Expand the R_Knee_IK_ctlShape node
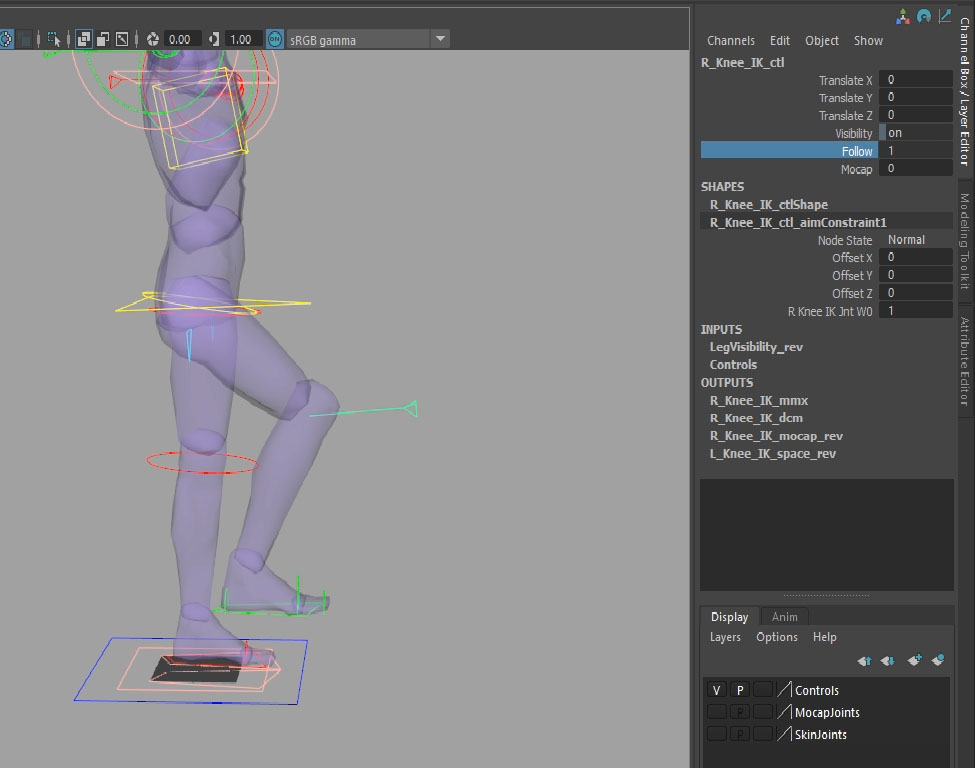Viewport: 975px width, 768px height. point(768,204)
